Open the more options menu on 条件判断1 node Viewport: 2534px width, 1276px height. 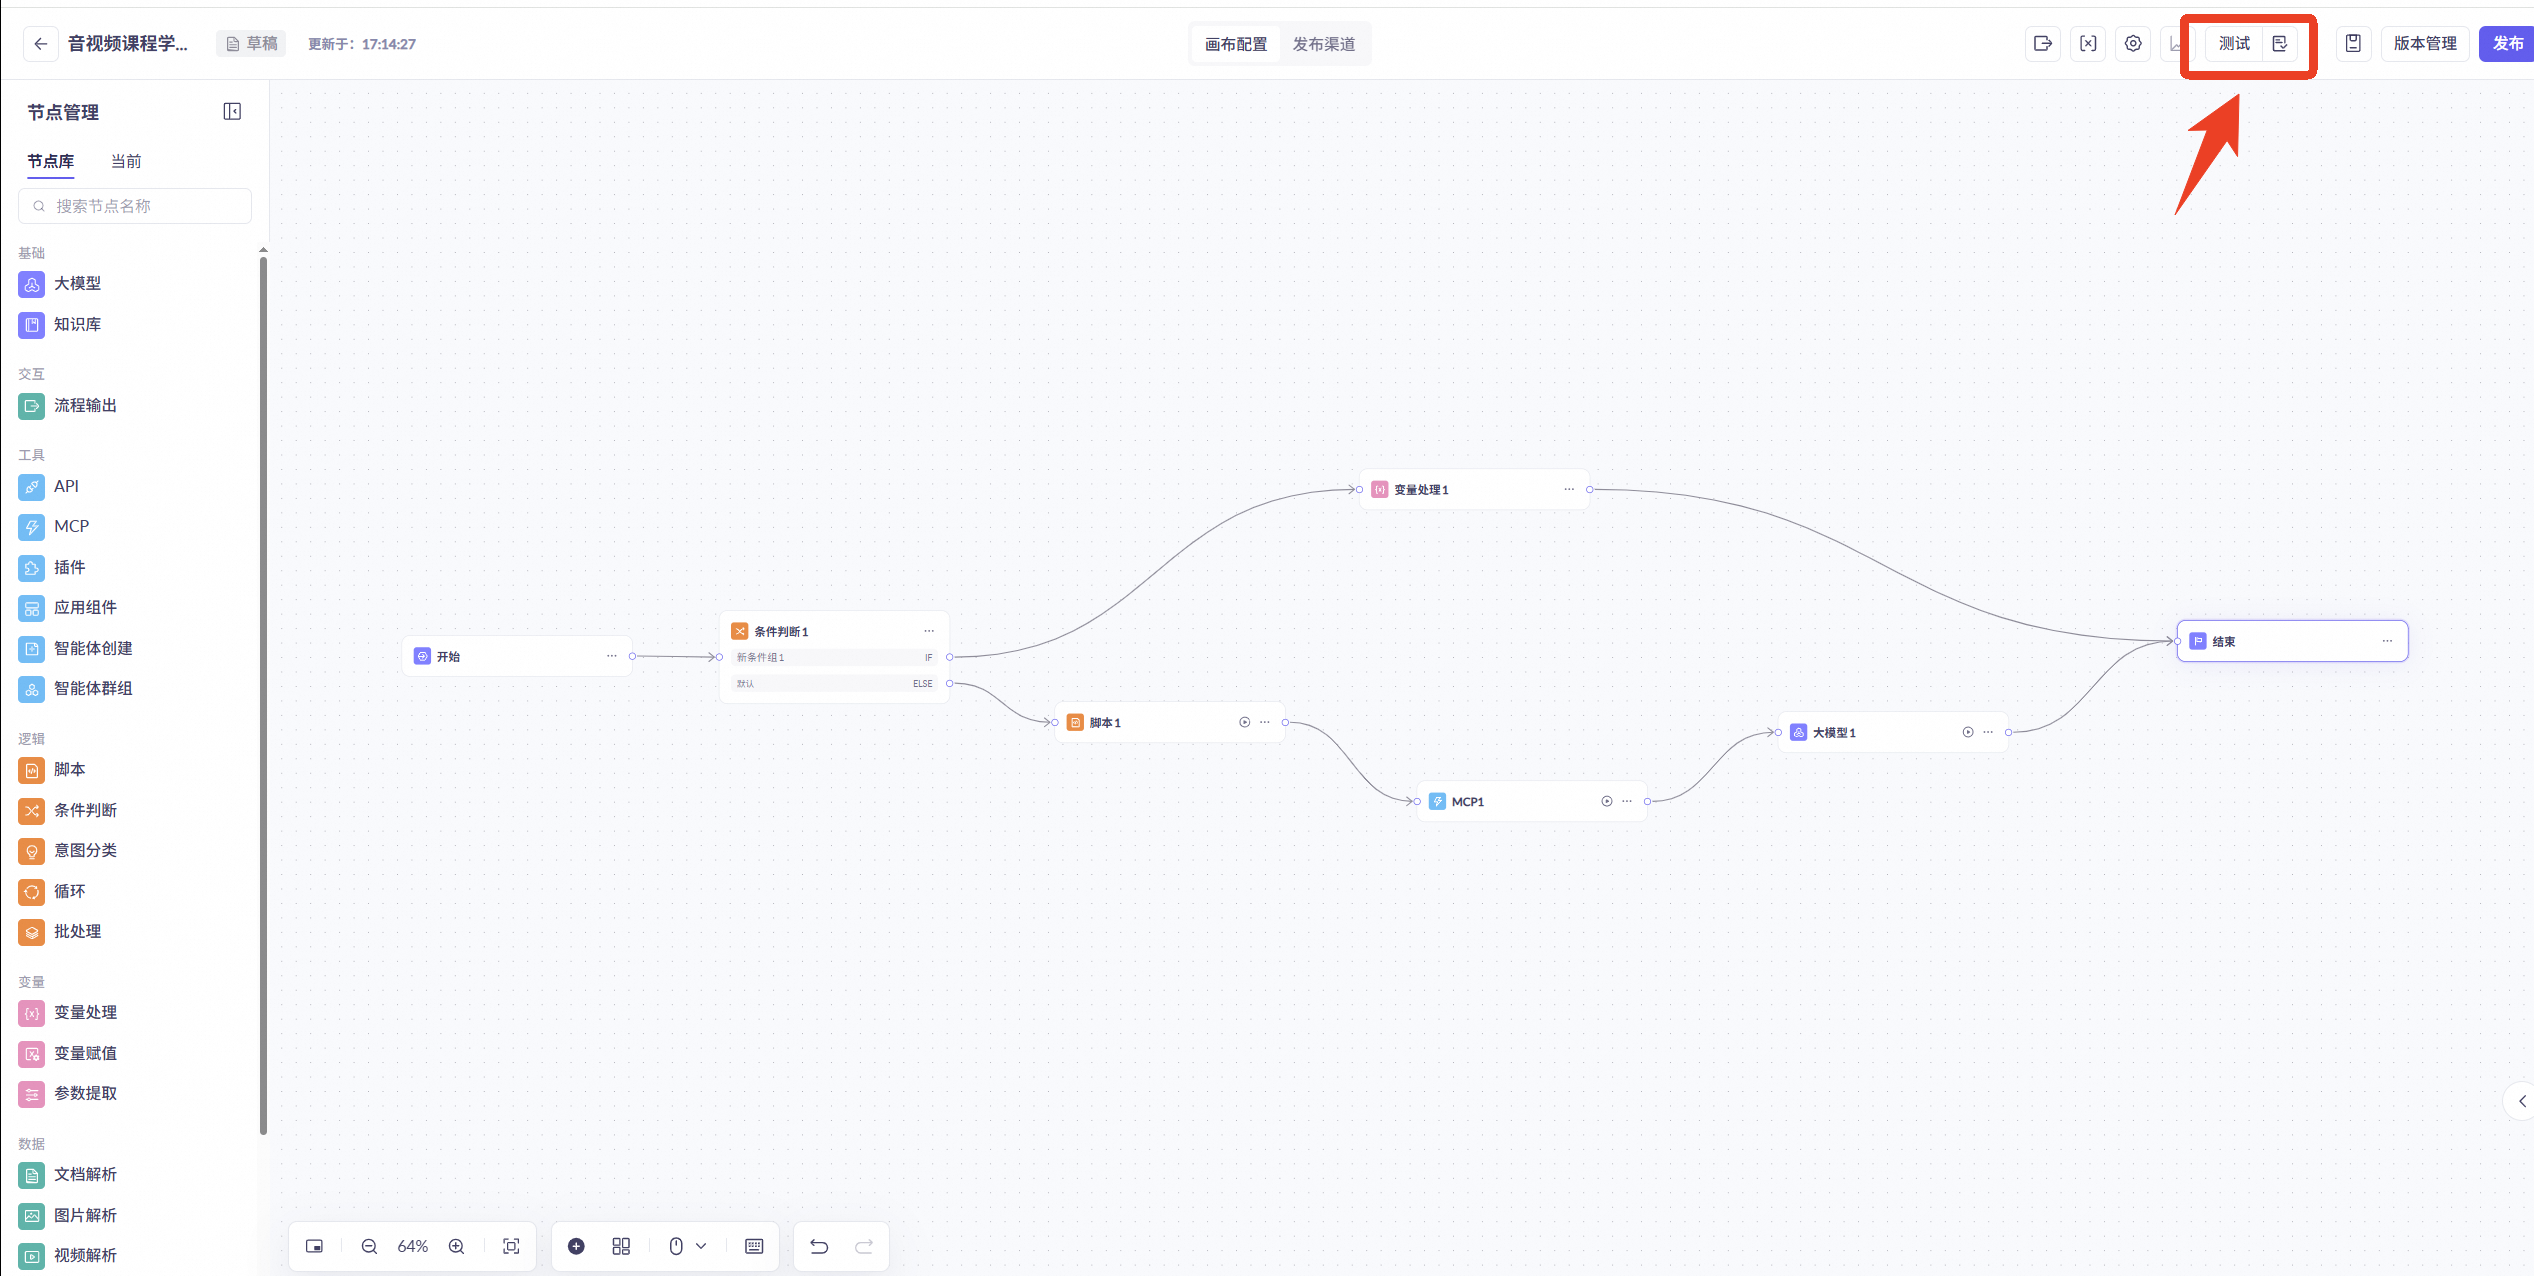point(929,631)
